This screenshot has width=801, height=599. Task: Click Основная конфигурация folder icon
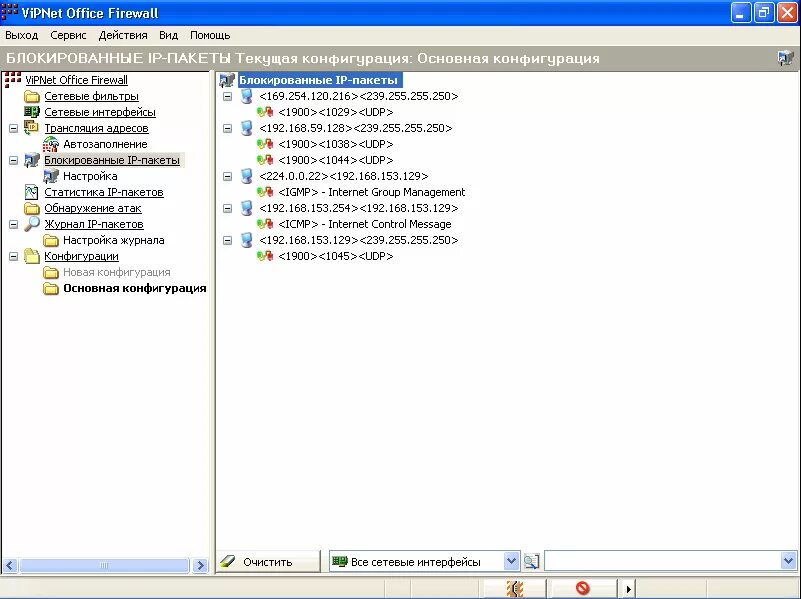(x=51, y=288)
